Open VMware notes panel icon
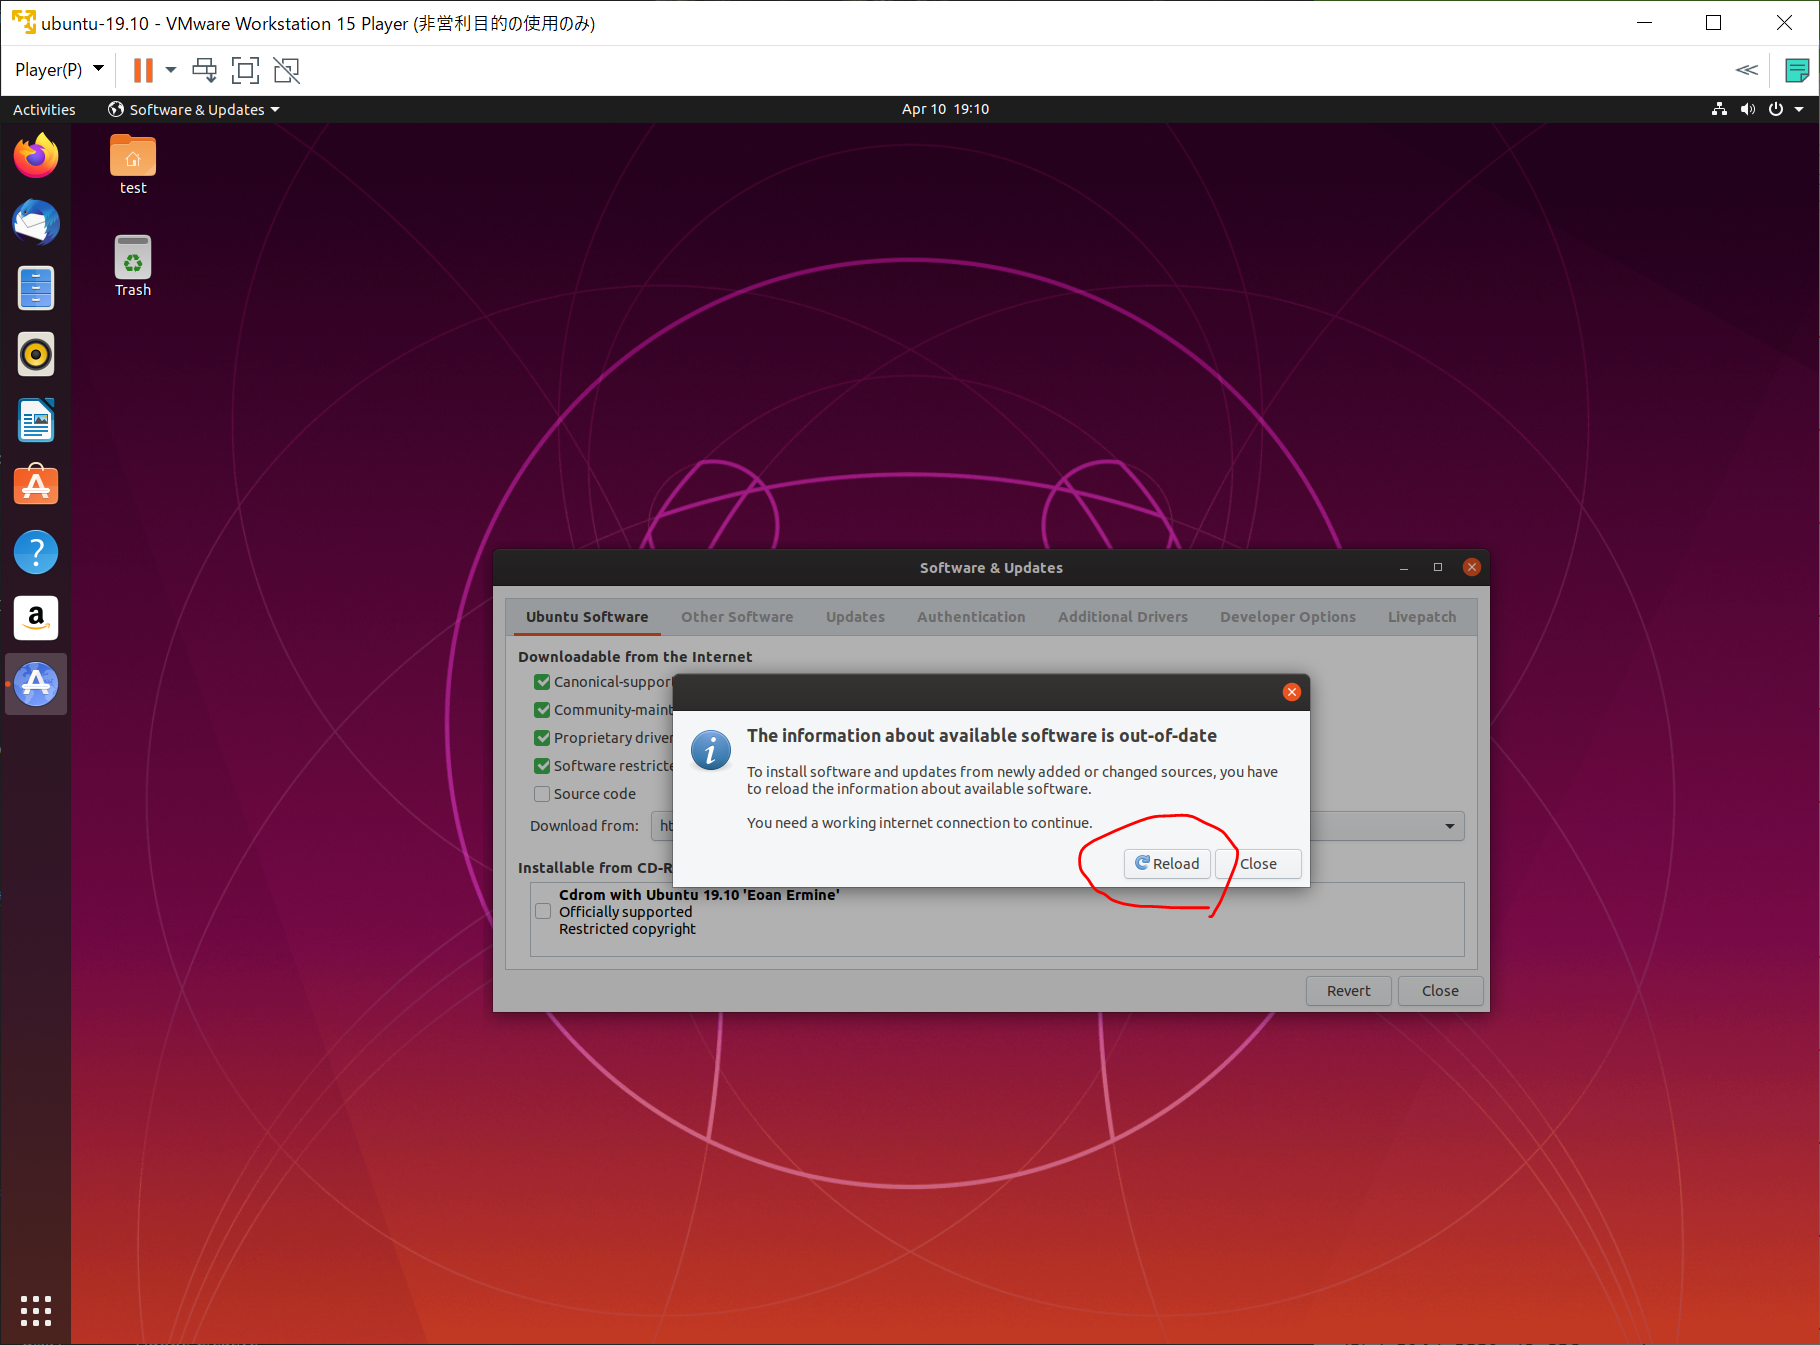 (x=1797, y=70)
